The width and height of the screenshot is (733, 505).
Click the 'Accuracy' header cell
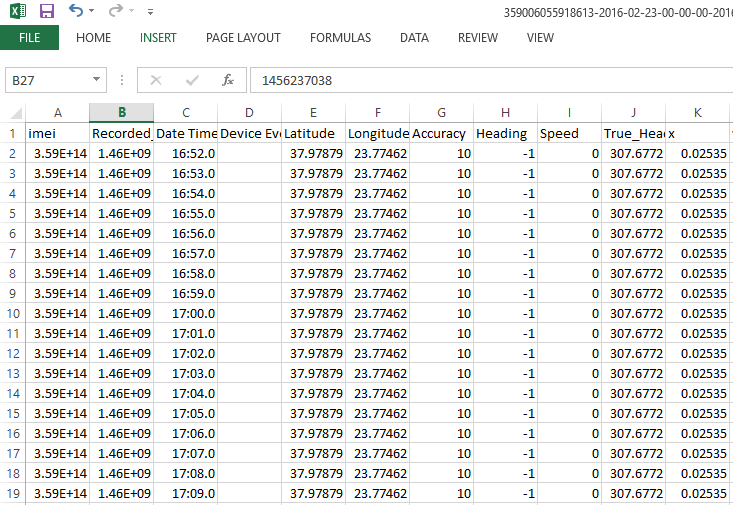click(442, 133)
